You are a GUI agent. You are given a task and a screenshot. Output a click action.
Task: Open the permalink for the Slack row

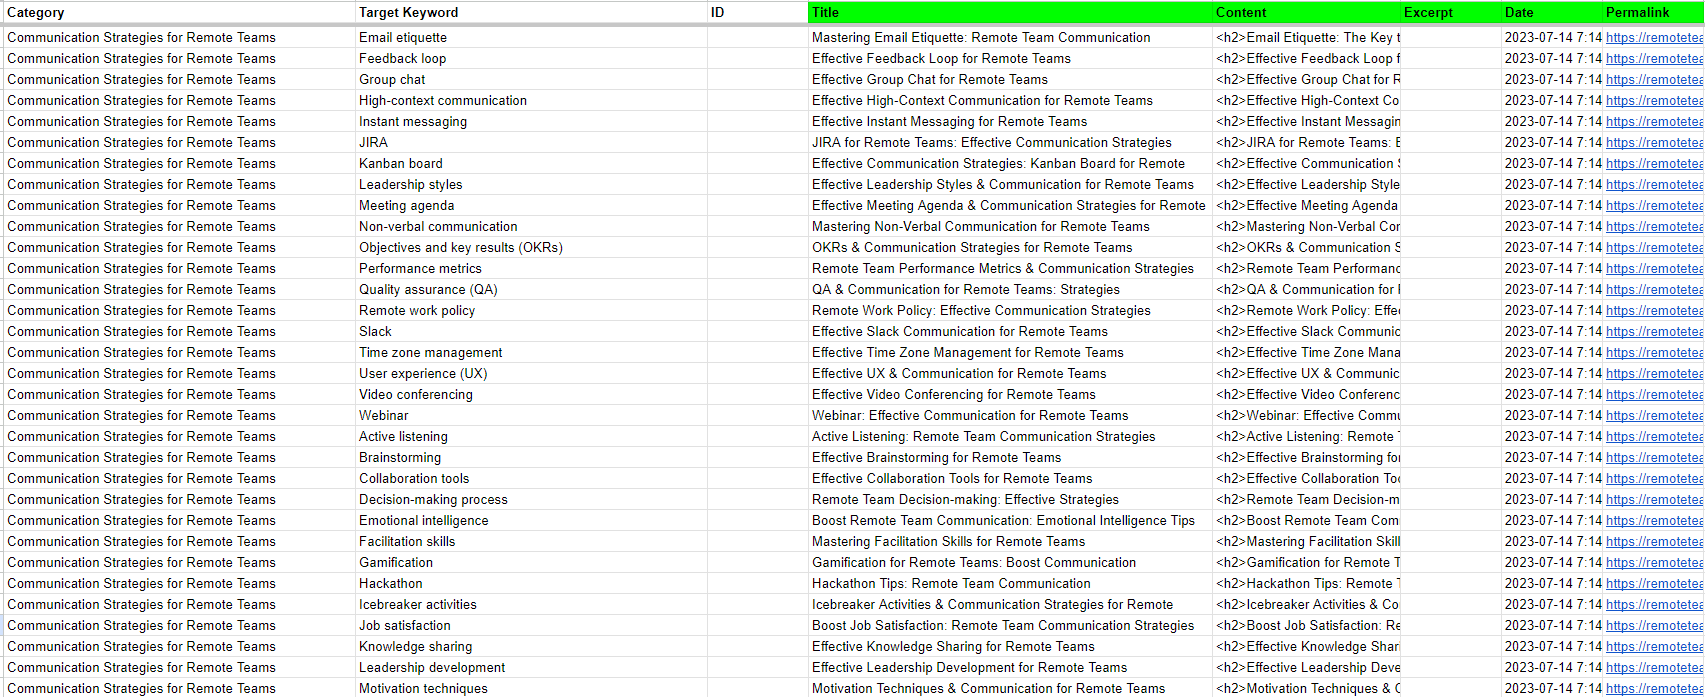click(1654, 332)
